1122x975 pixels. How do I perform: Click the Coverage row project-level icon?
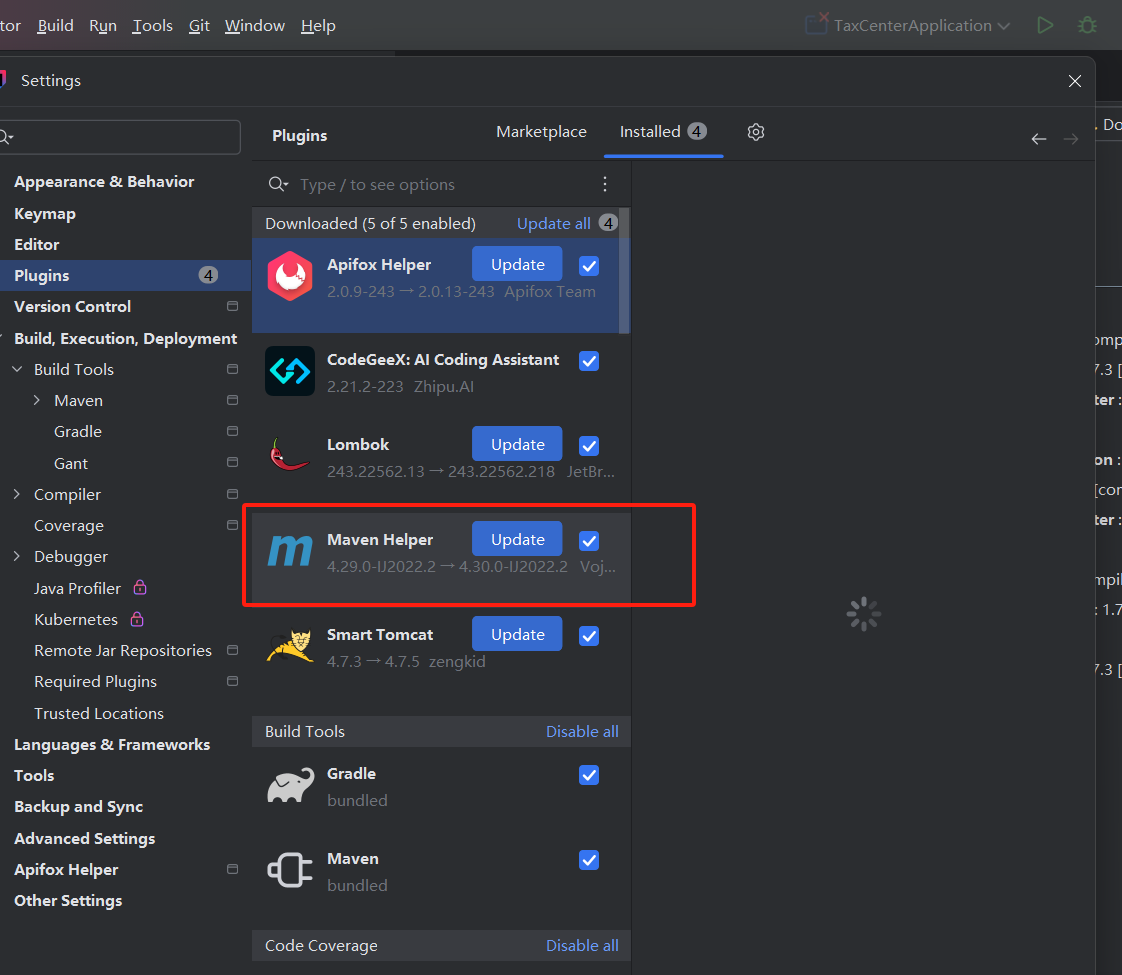[233, 525]
